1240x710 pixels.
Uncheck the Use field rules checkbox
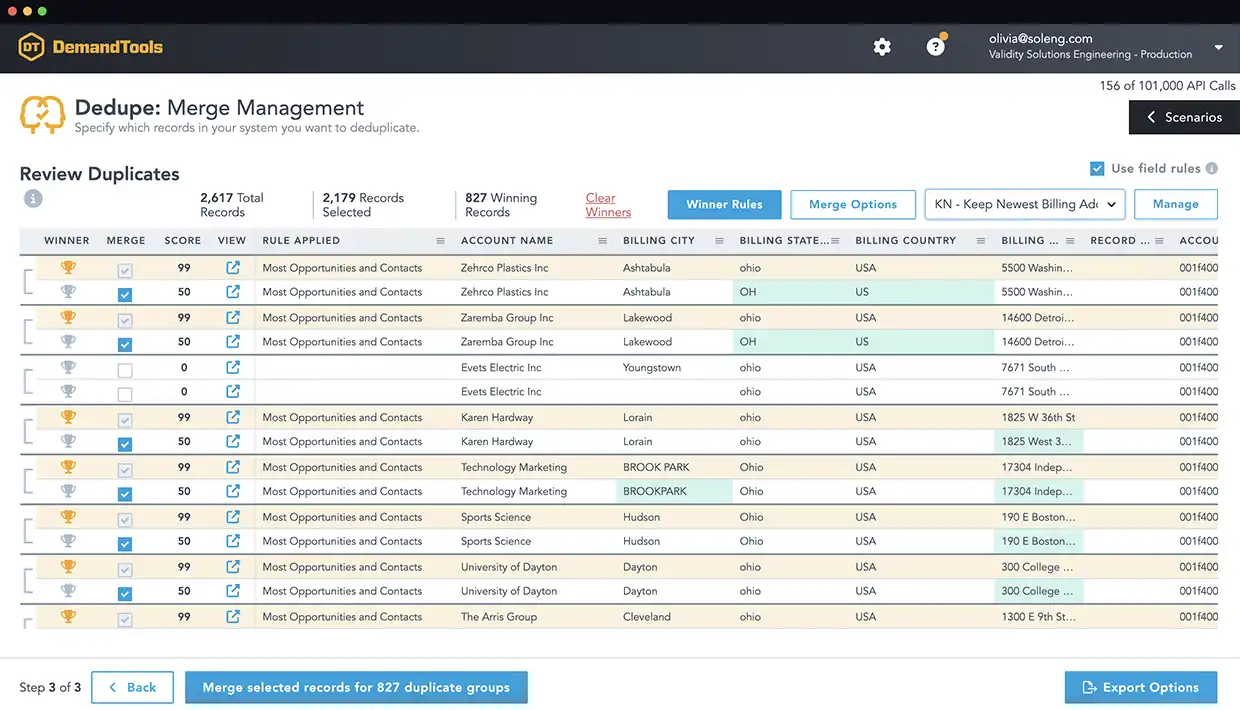[1097, 169]
